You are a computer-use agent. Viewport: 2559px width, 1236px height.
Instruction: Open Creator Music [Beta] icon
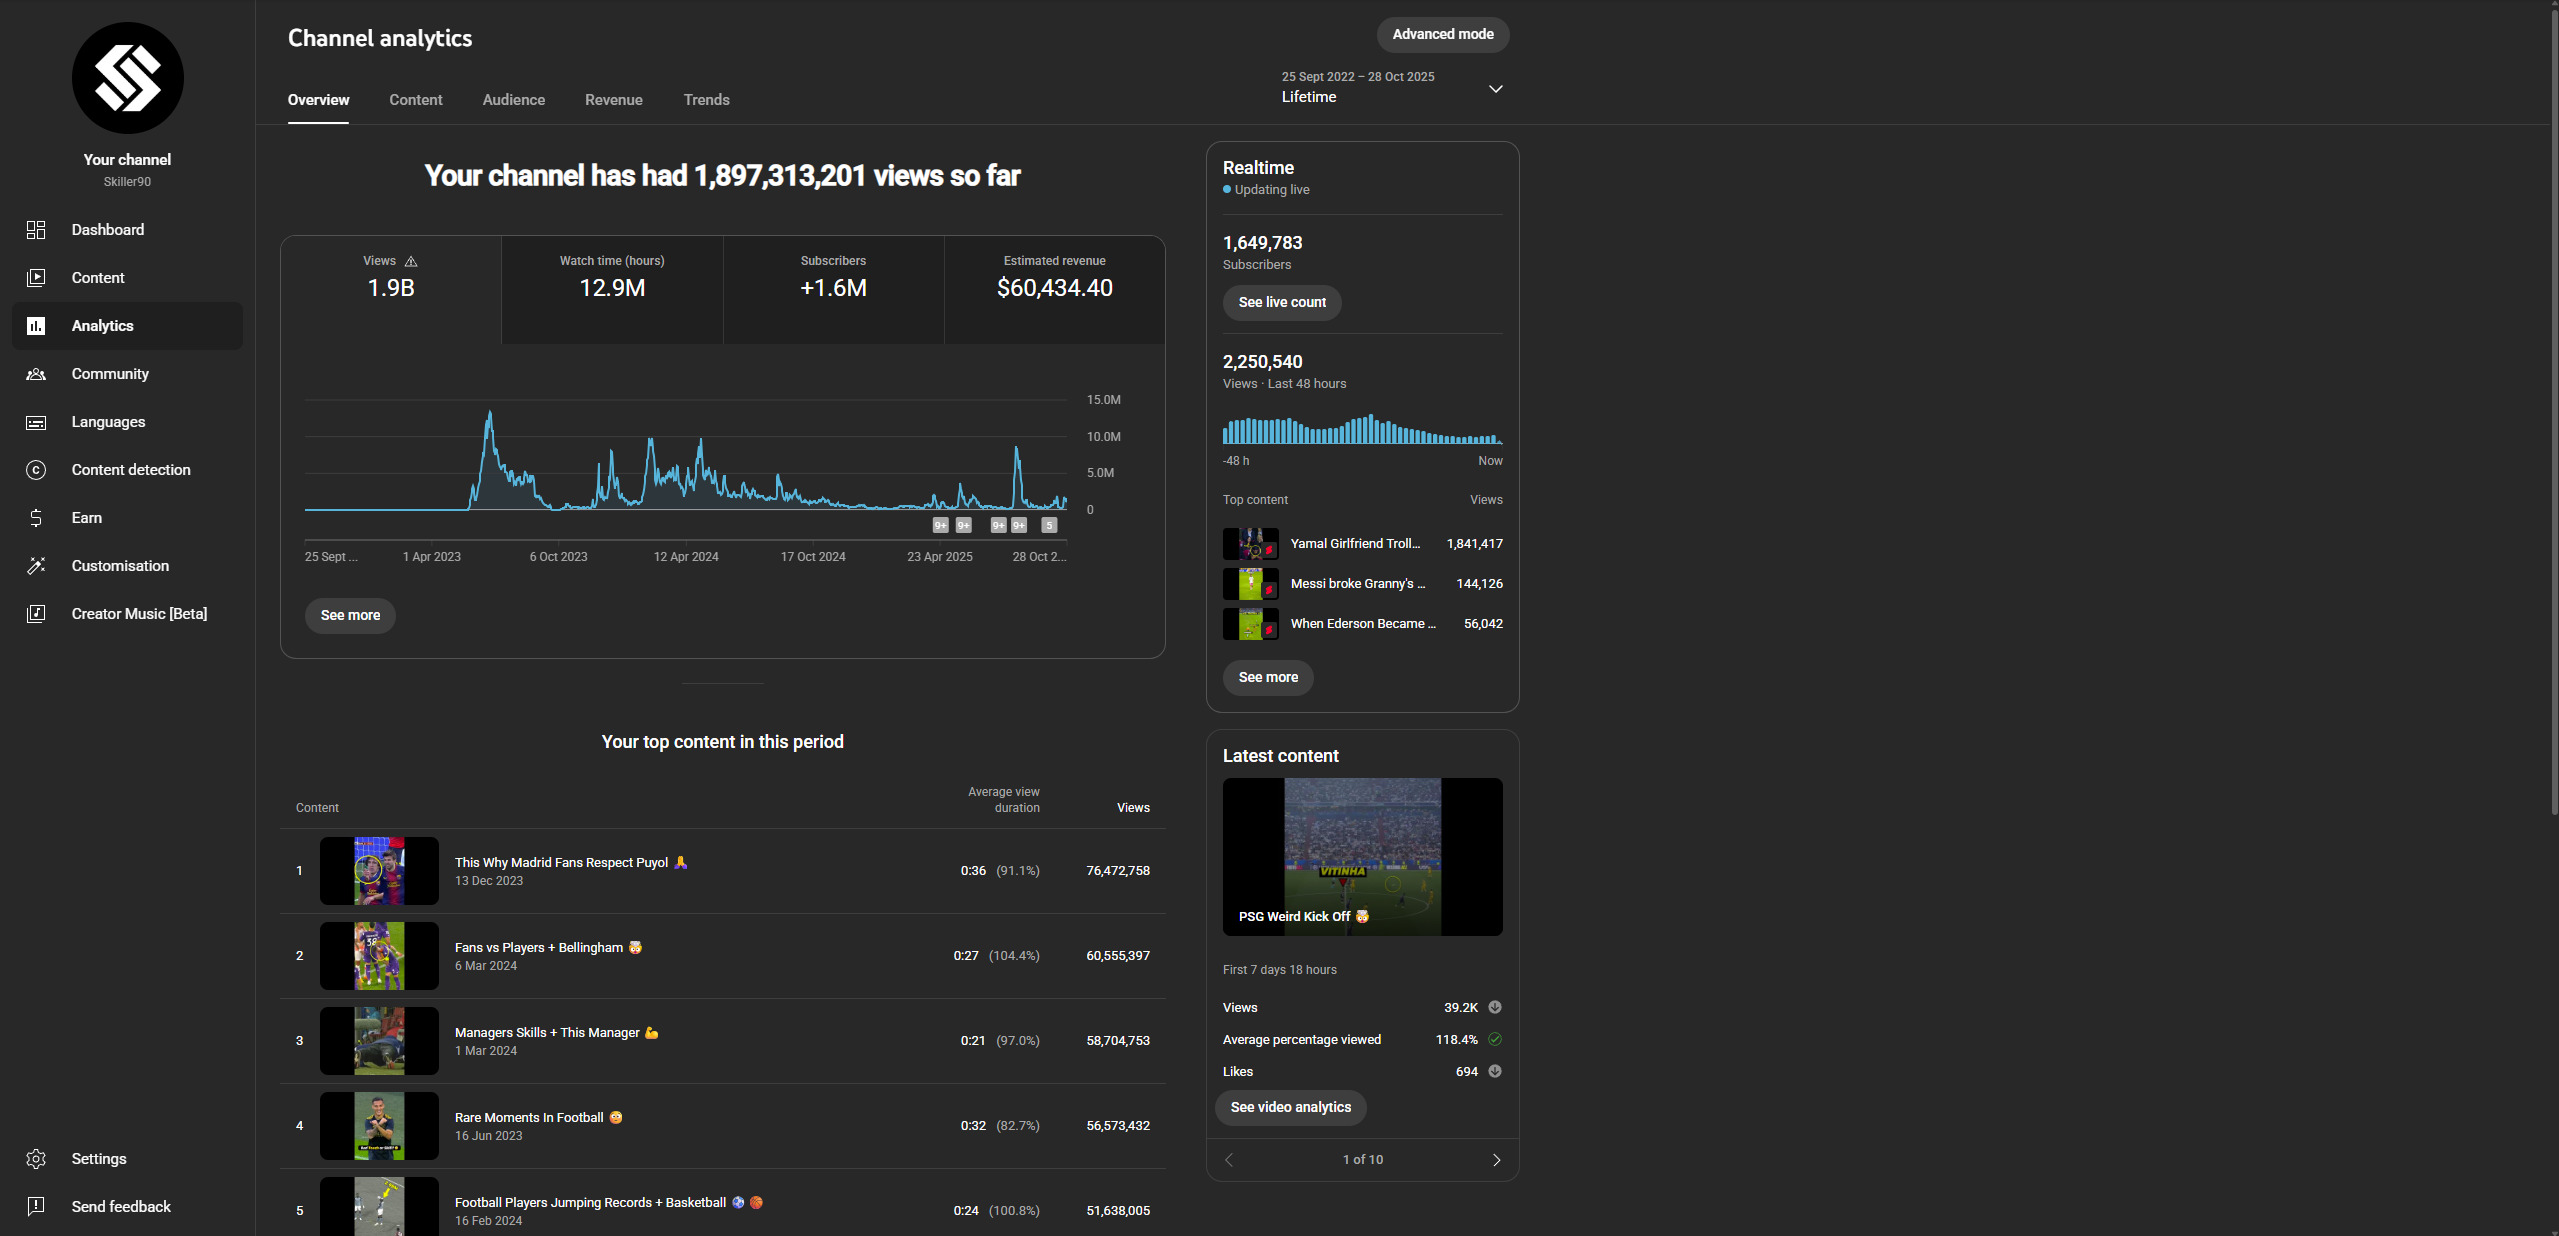click(x=36, y=614)
